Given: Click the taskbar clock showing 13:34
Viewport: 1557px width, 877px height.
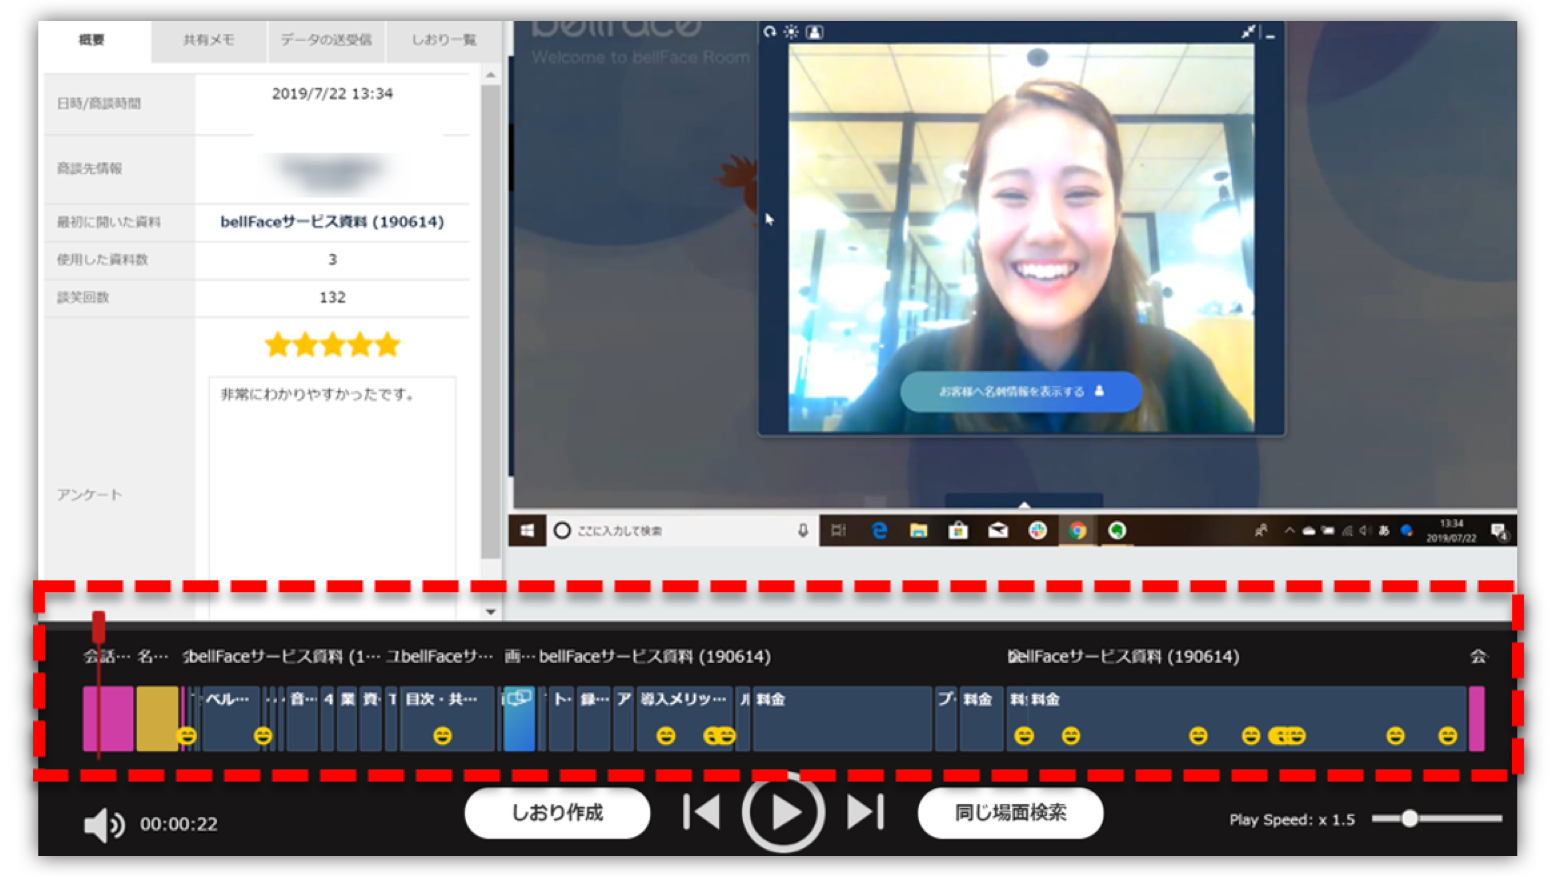Looking at the screenshot, I should tap(1451, 530).
